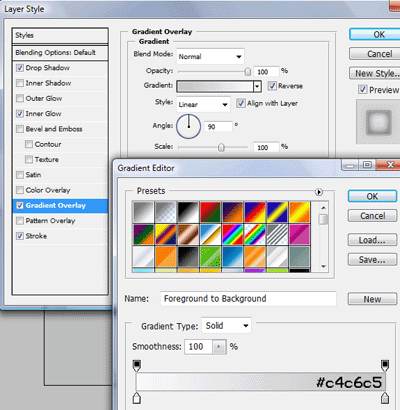Click the gradient preview swatch in Layer Style
This screenshot has height=410, width=400.
(x=215, y=86)
